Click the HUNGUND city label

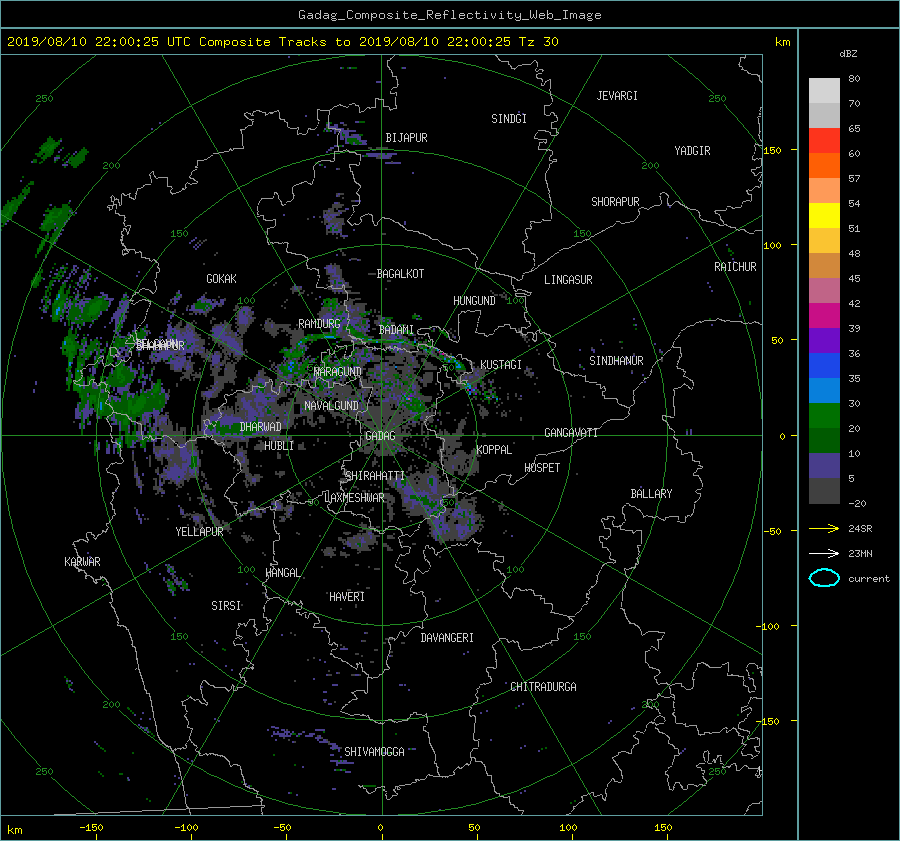474,301
